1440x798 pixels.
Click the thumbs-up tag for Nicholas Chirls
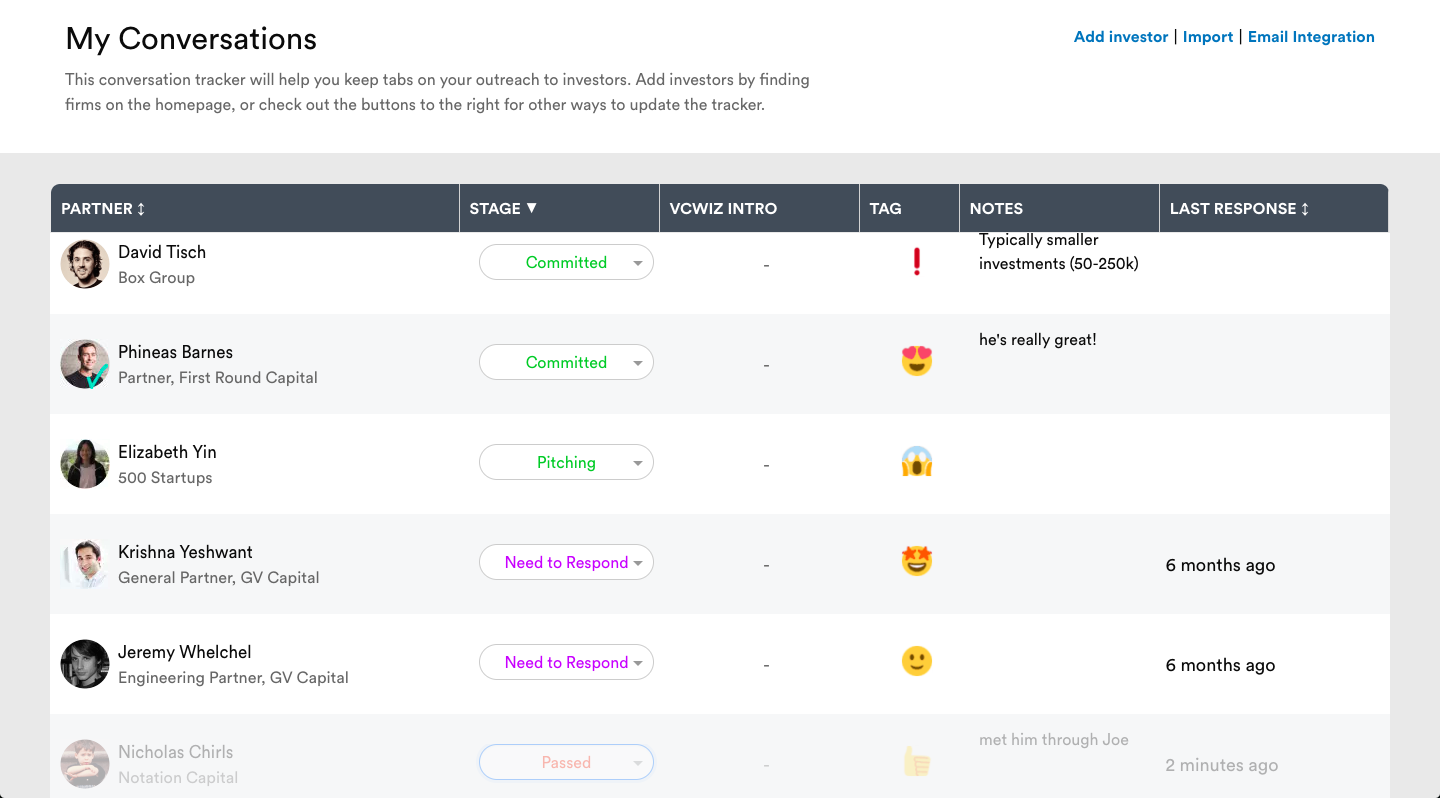pos(917,763)
